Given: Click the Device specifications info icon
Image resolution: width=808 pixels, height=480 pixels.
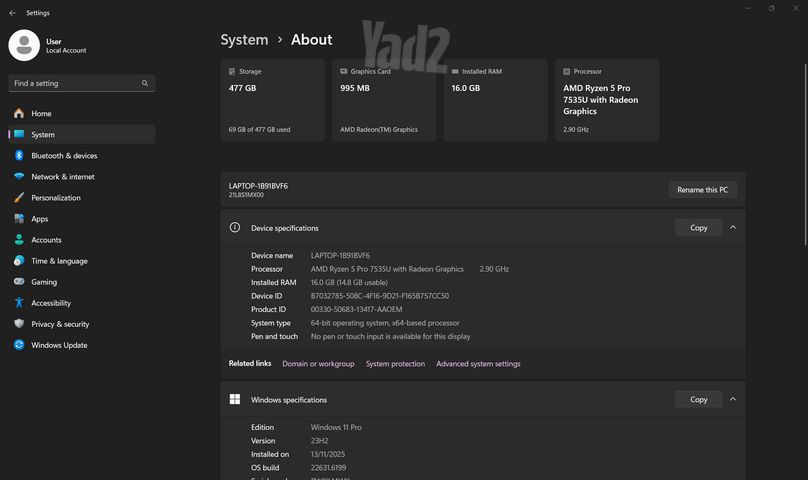Looking at the screenshot, I should (x=235, y=227).
